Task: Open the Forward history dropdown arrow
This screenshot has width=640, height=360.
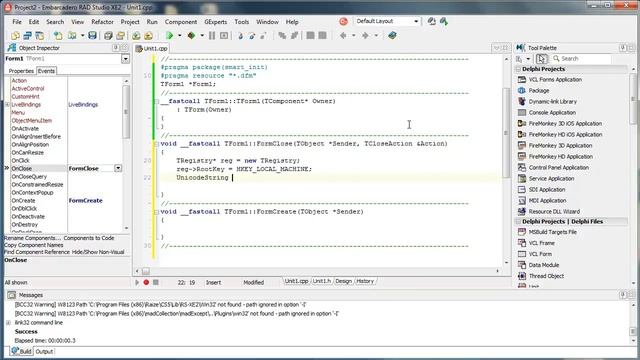Action: coord(376,36)
